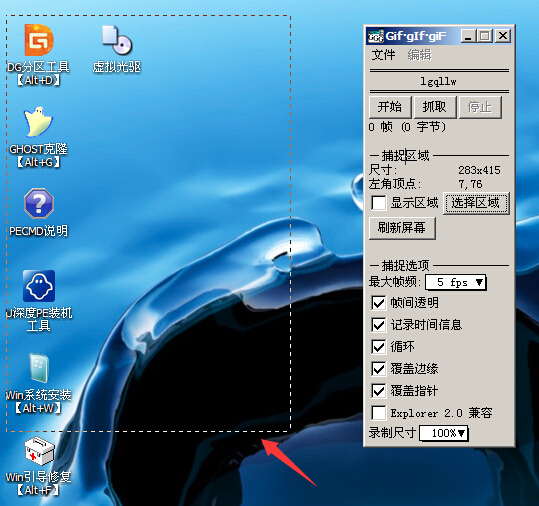
Task: Toggle the 循环 loop checkbox
Action: pos(378,347)
